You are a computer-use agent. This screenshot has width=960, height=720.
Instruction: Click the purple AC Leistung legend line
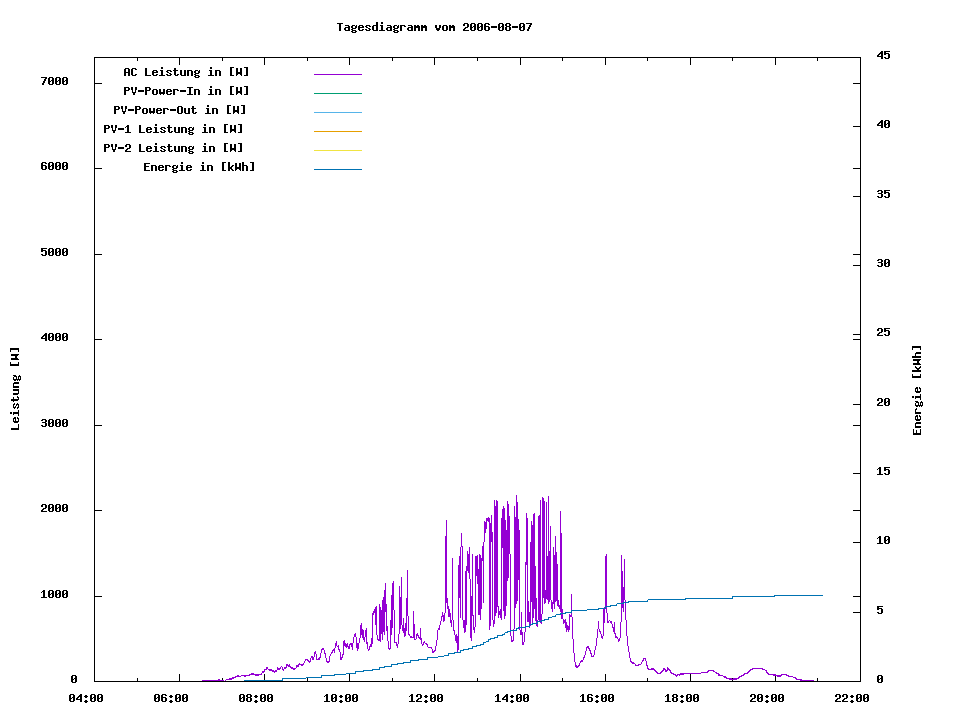point(337,74)
